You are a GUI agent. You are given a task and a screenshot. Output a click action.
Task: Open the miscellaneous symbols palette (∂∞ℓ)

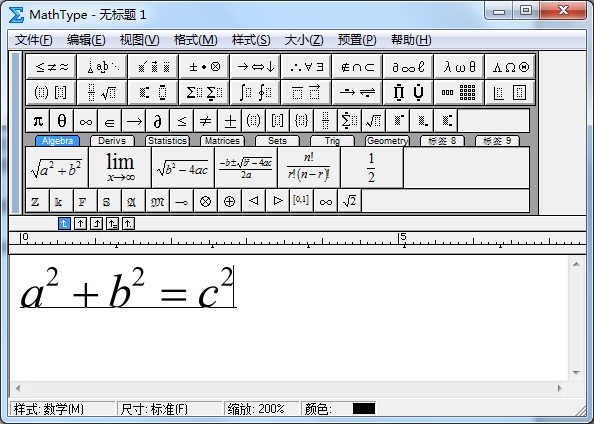408,67
